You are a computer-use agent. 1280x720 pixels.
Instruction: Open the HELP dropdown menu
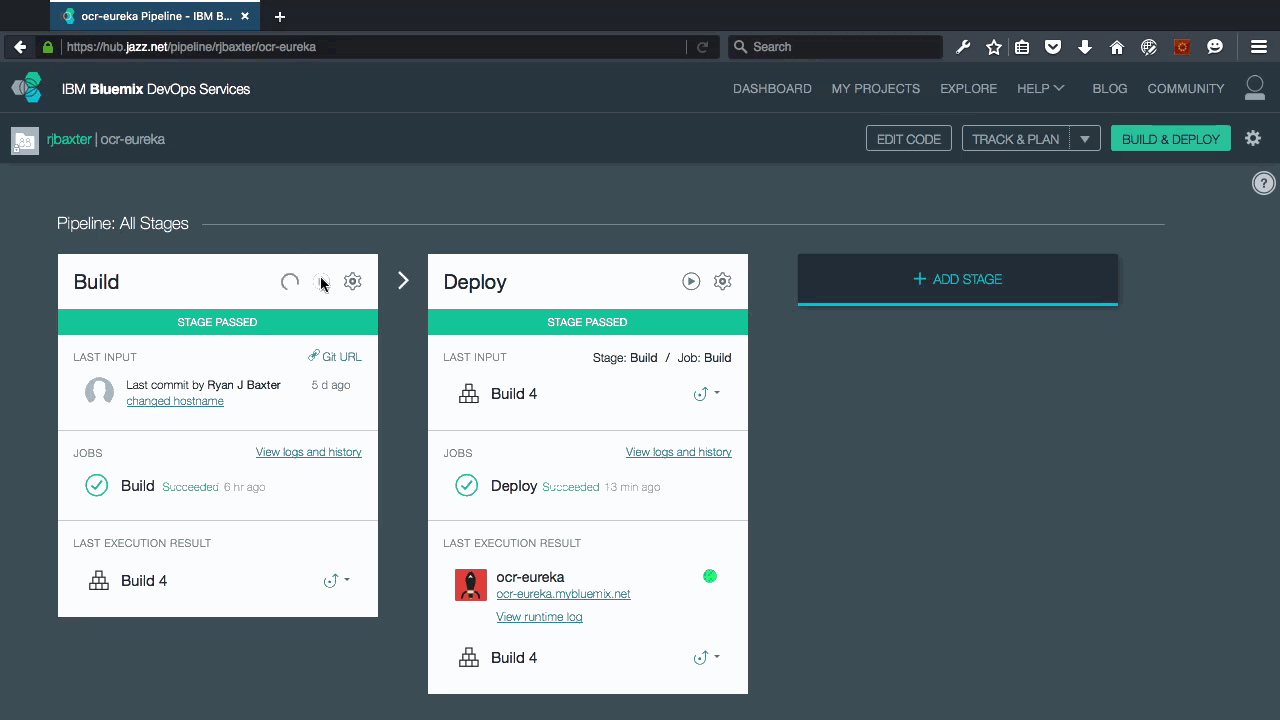pyautogui.click(x=1040, y=89)
